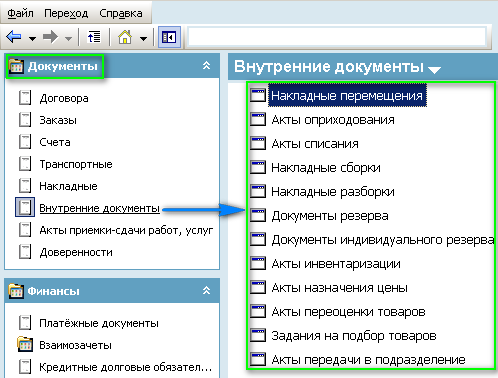Open the Back history dropdown arrow
The height and width of the screenshot is (378, 498).
[32, 39]
